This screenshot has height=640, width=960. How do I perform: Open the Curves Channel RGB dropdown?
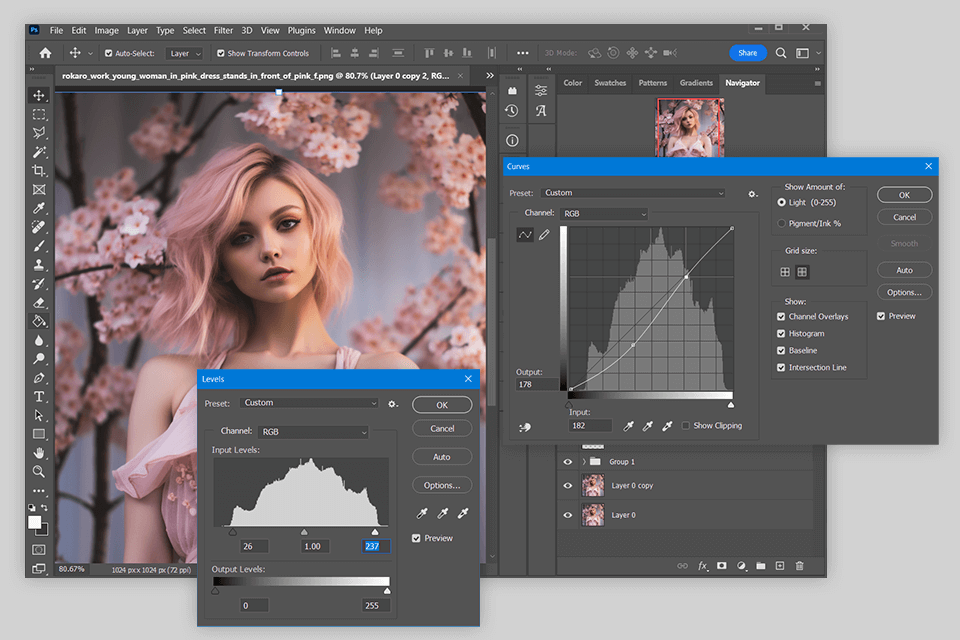604,214
